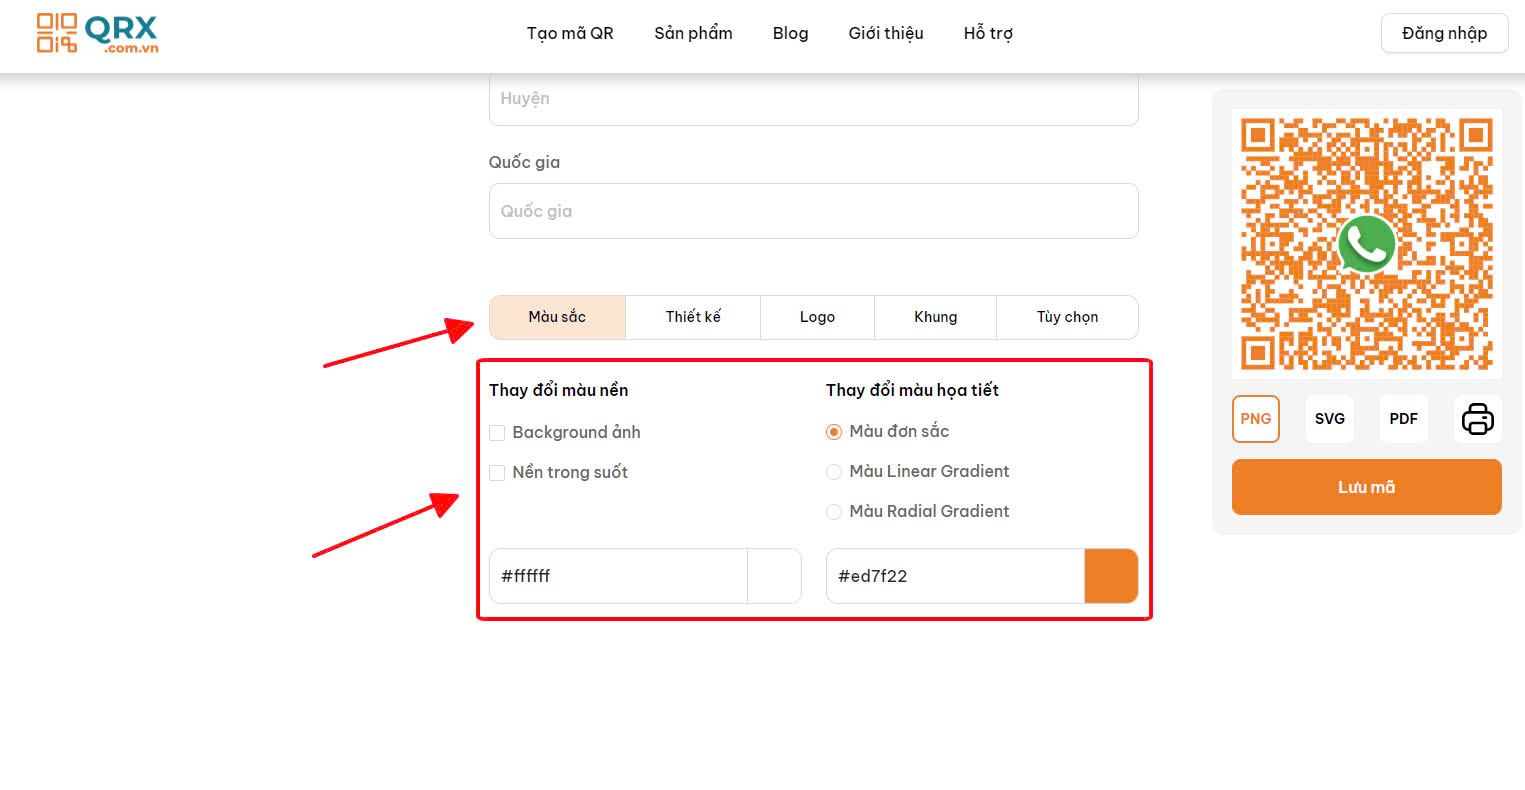Click the Quốc gia input field
This screenshot has height=790, width=1525.
coord(813,211)
